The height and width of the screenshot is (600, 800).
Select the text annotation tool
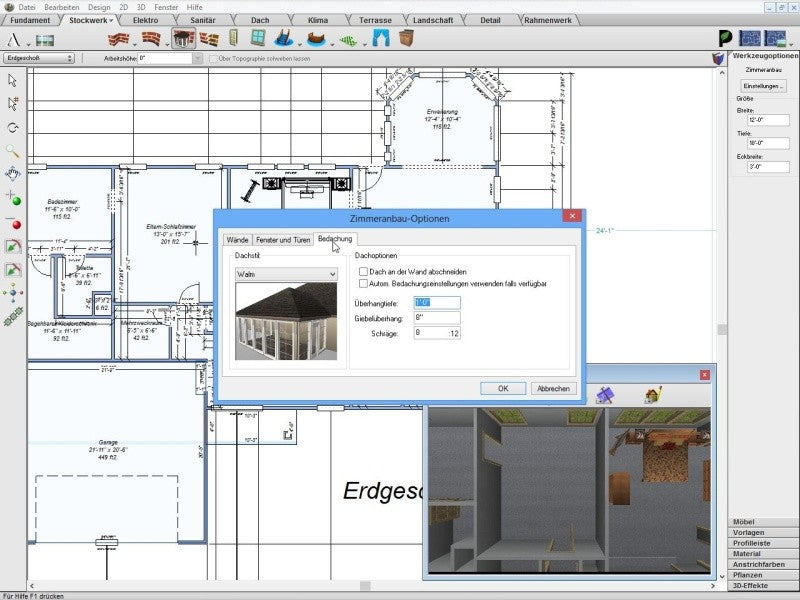[x=13, y=40]
